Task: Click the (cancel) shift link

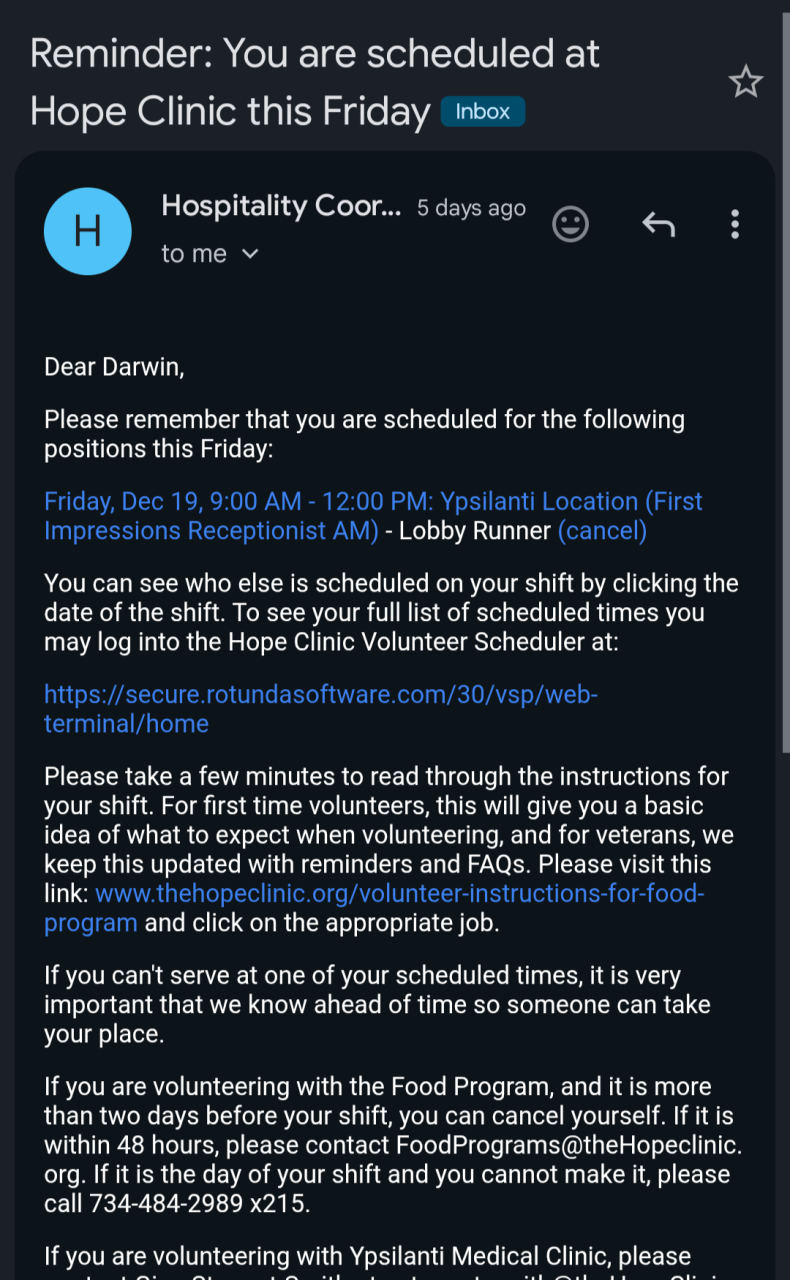Action: [602, 531]
